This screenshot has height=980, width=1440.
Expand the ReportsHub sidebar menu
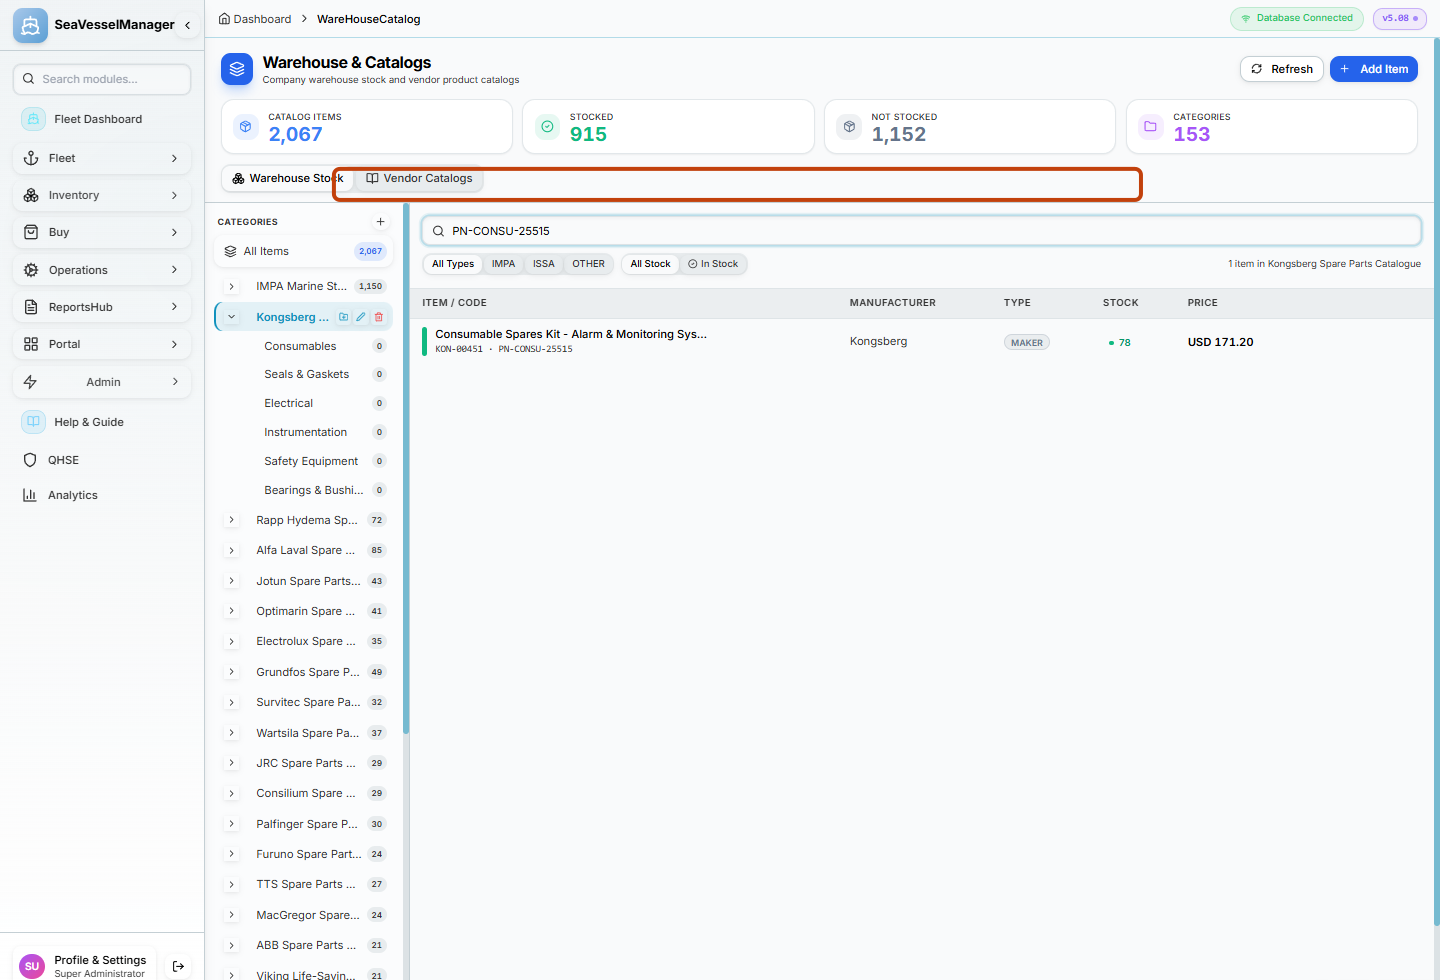coord(102,307)
